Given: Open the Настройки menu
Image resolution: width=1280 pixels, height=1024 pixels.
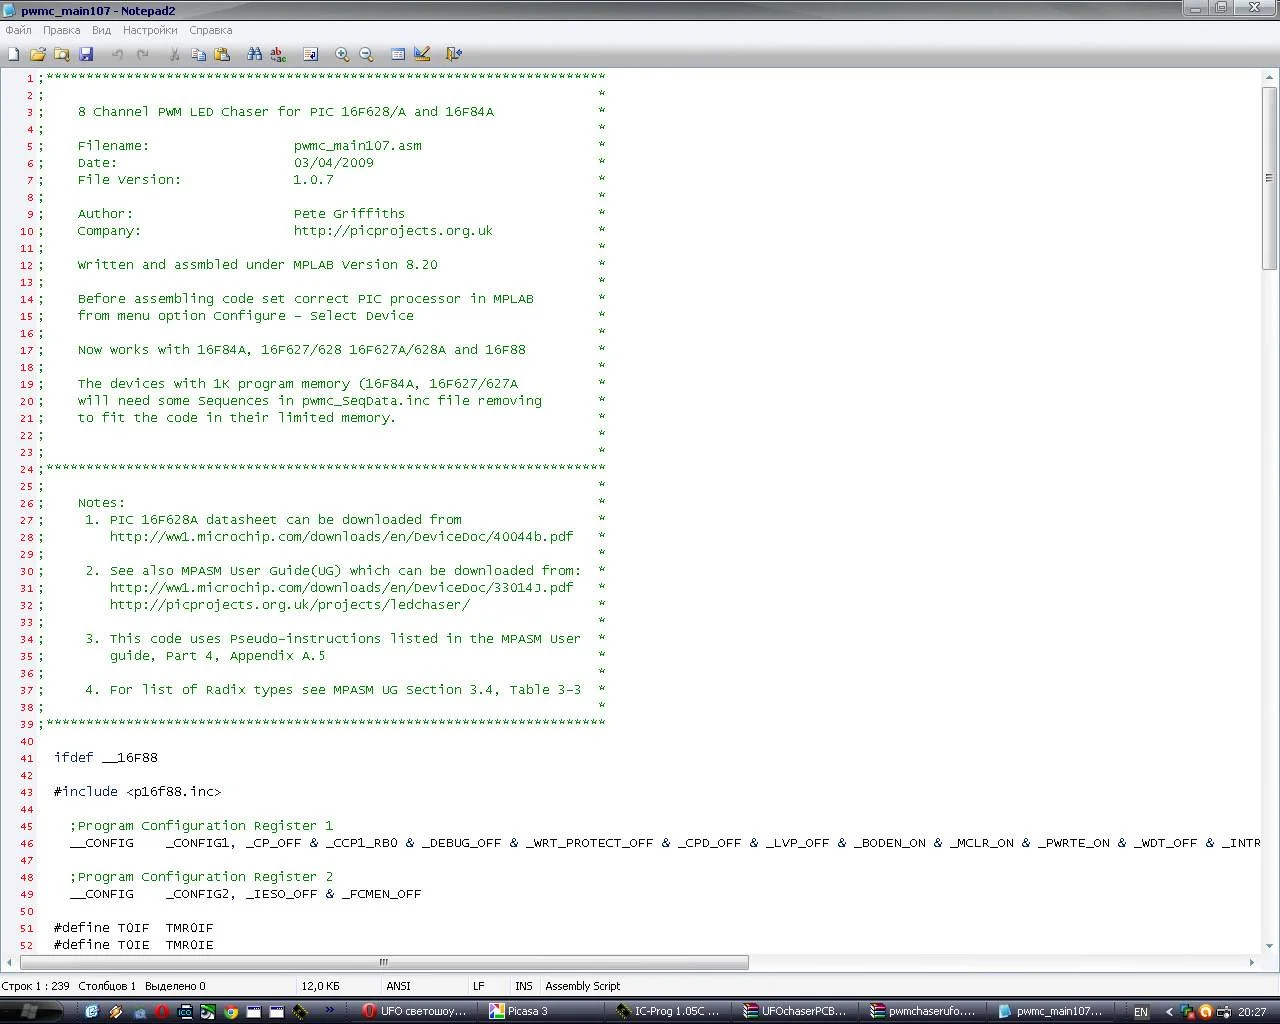Looking at the screenshot, I should [150, 30].
